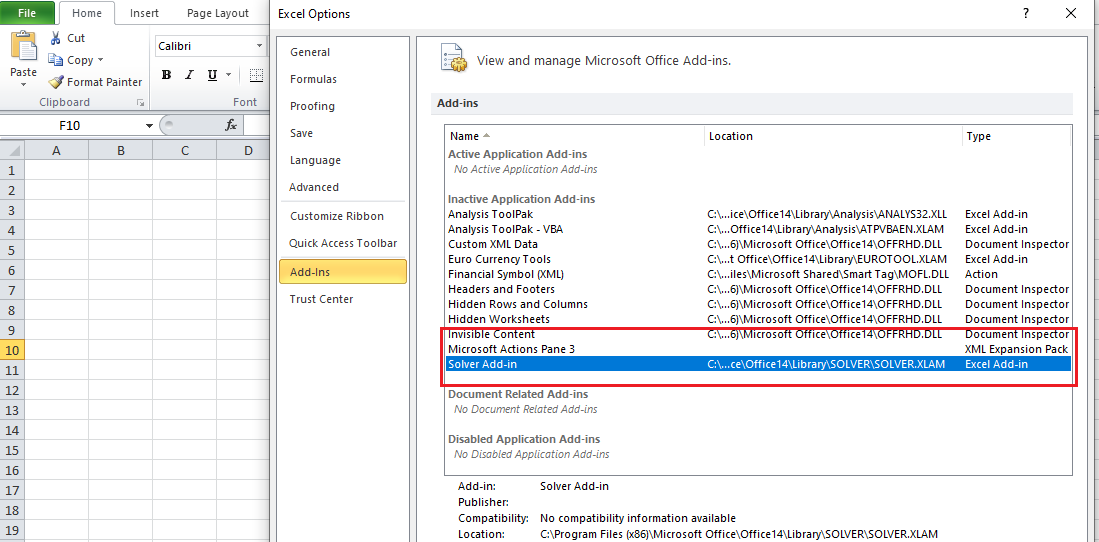Close the Excel Options dialog
The height and width of the screenshot is (542, 1099).
point(1070,13)
